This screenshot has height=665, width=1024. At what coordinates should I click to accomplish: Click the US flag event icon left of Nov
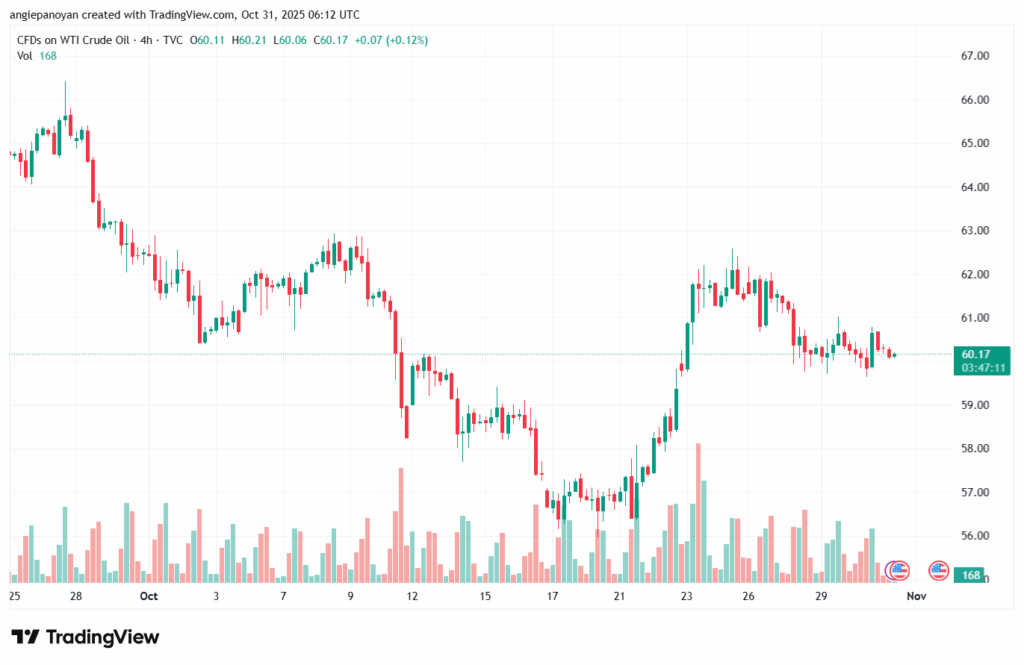tap(898, 571)
